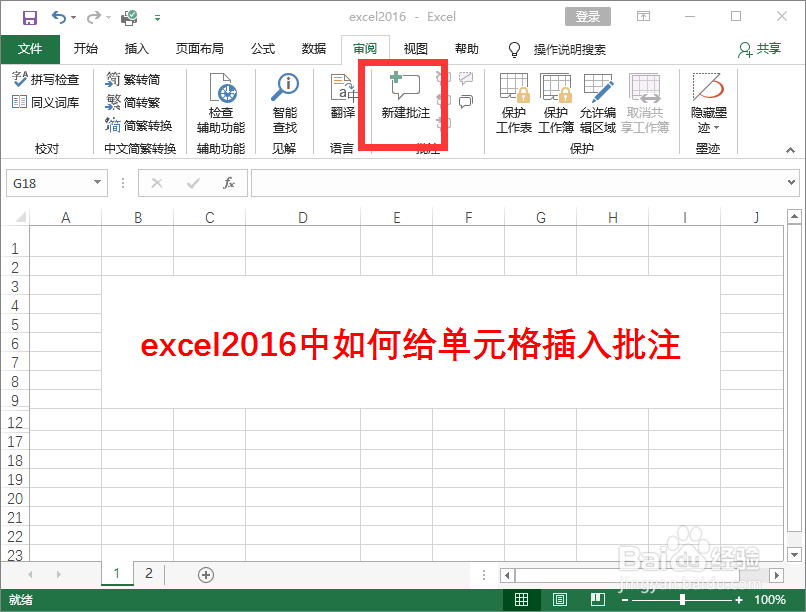Switch to Normal view in status bar

[521, 599]
